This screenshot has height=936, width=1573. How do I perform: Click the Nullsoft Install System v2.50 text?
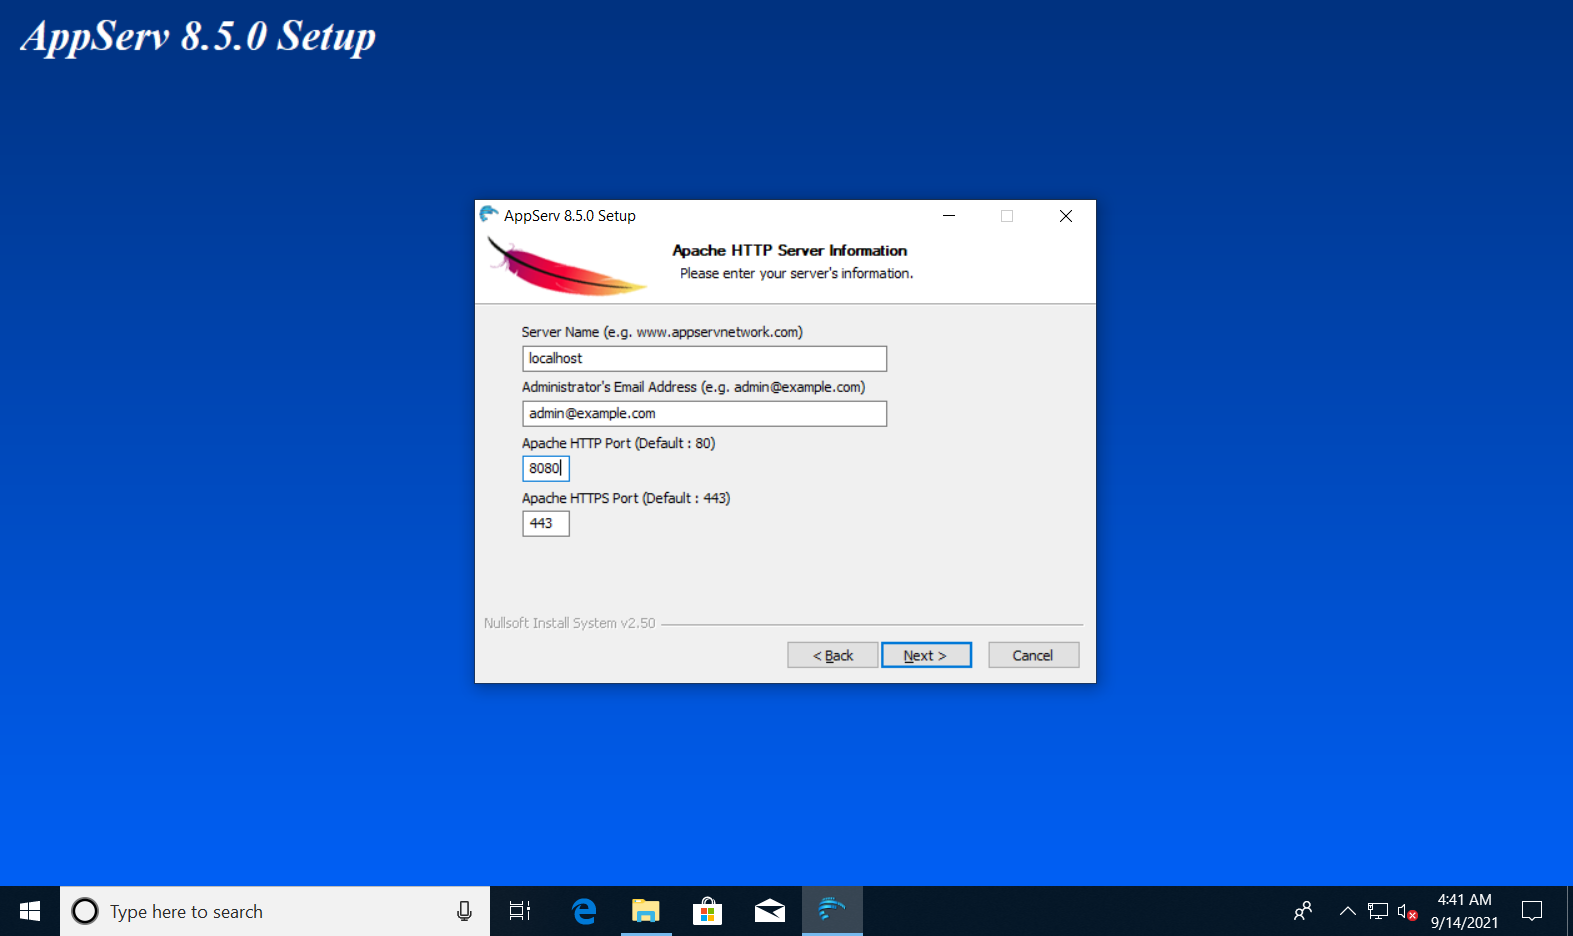[x=569, y=623]
